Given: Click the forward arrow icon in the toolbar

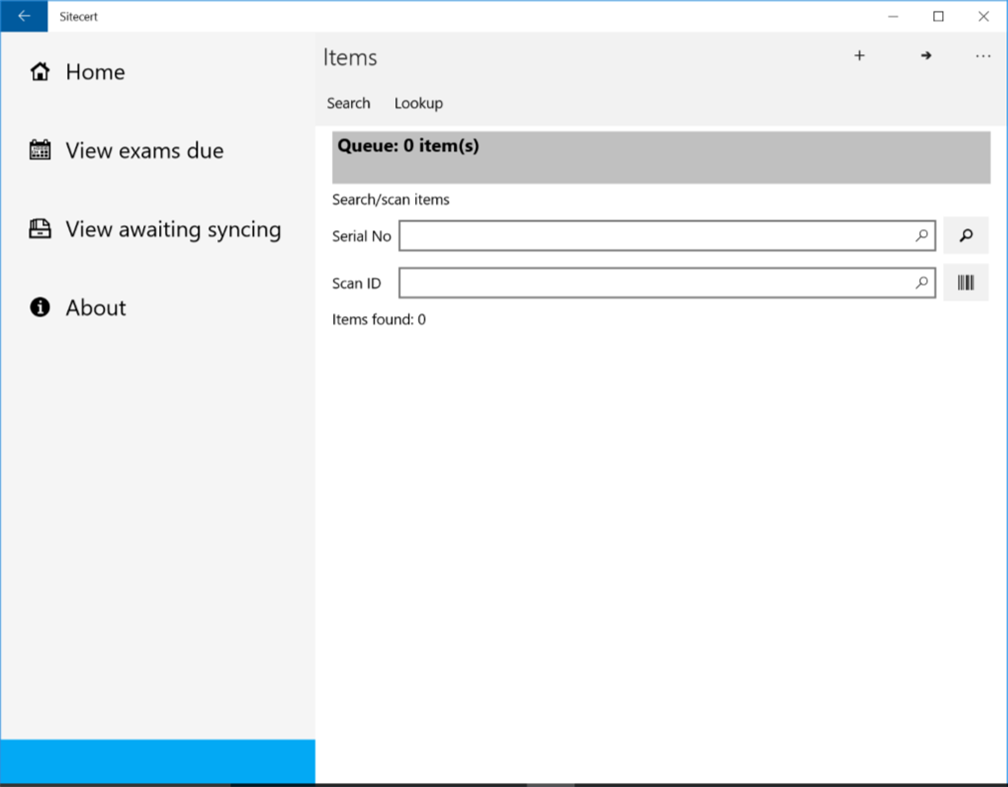Looking at the screenshot, I should pyautogui.click(x=925, y=56).
